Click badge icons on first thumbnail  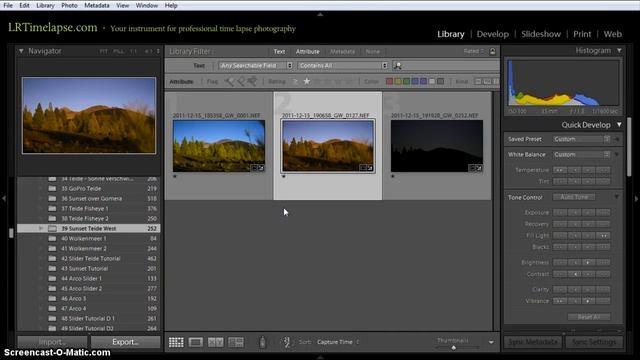[x=257, y=168]
